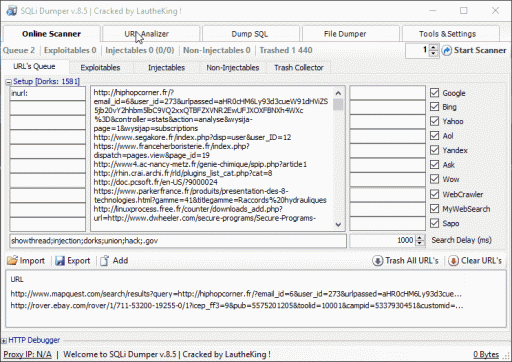Click the Queue 2 status label

point(19,50)
